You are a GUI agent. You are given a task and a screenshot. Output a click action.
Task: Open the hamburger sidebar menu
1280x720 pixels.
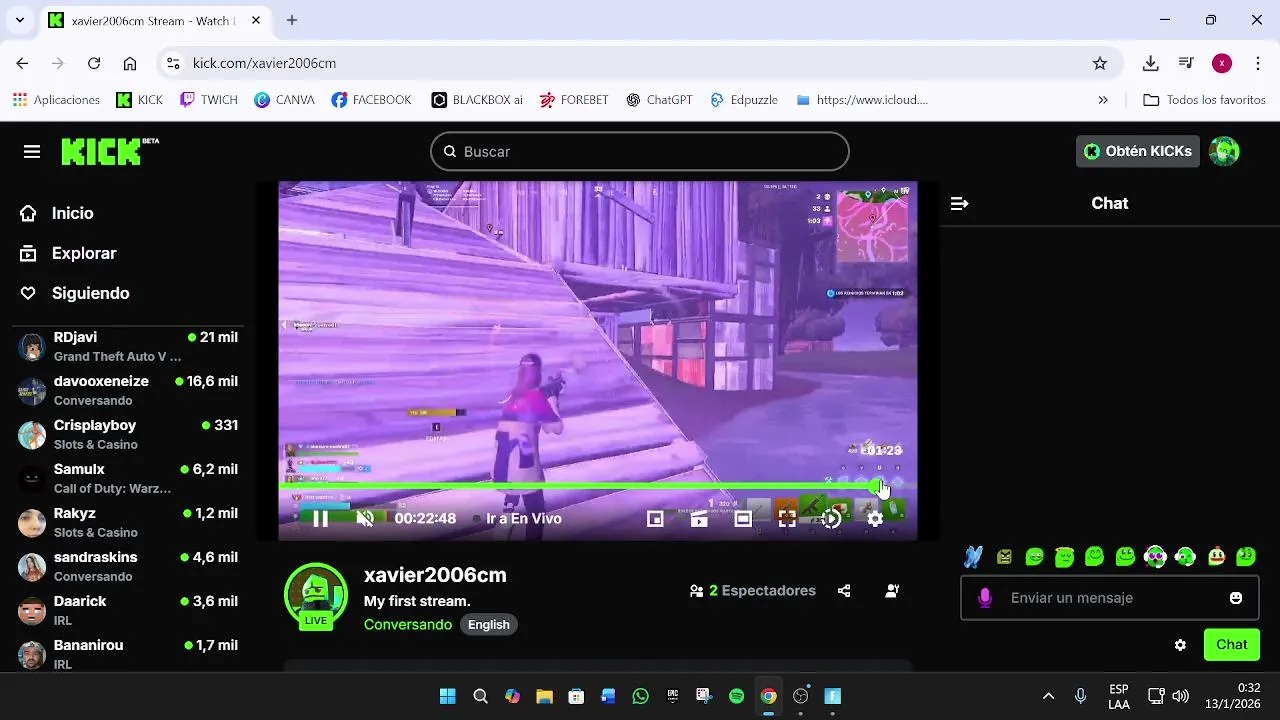(x=32, y=151)
